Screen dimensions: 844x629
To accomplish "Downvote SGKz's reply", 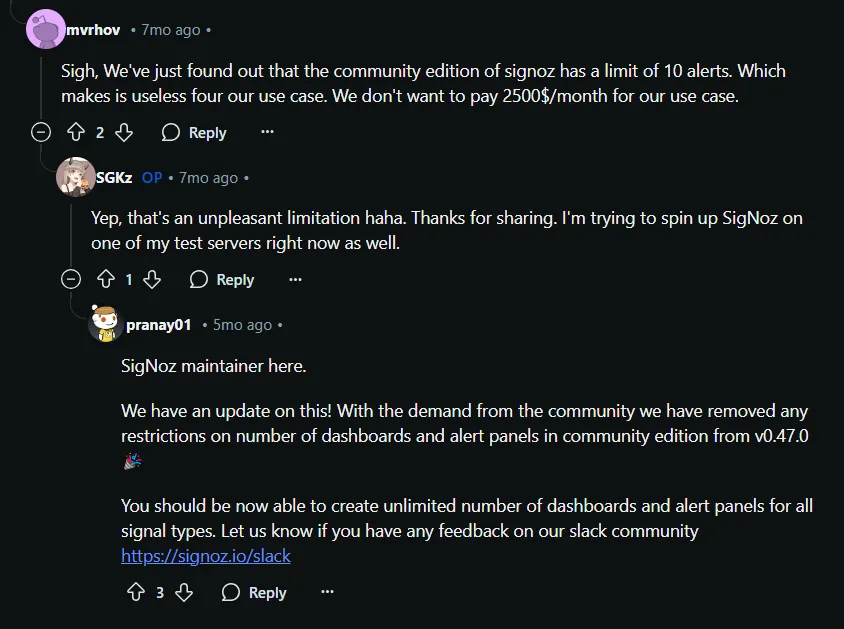I will [x=152, y=280].
